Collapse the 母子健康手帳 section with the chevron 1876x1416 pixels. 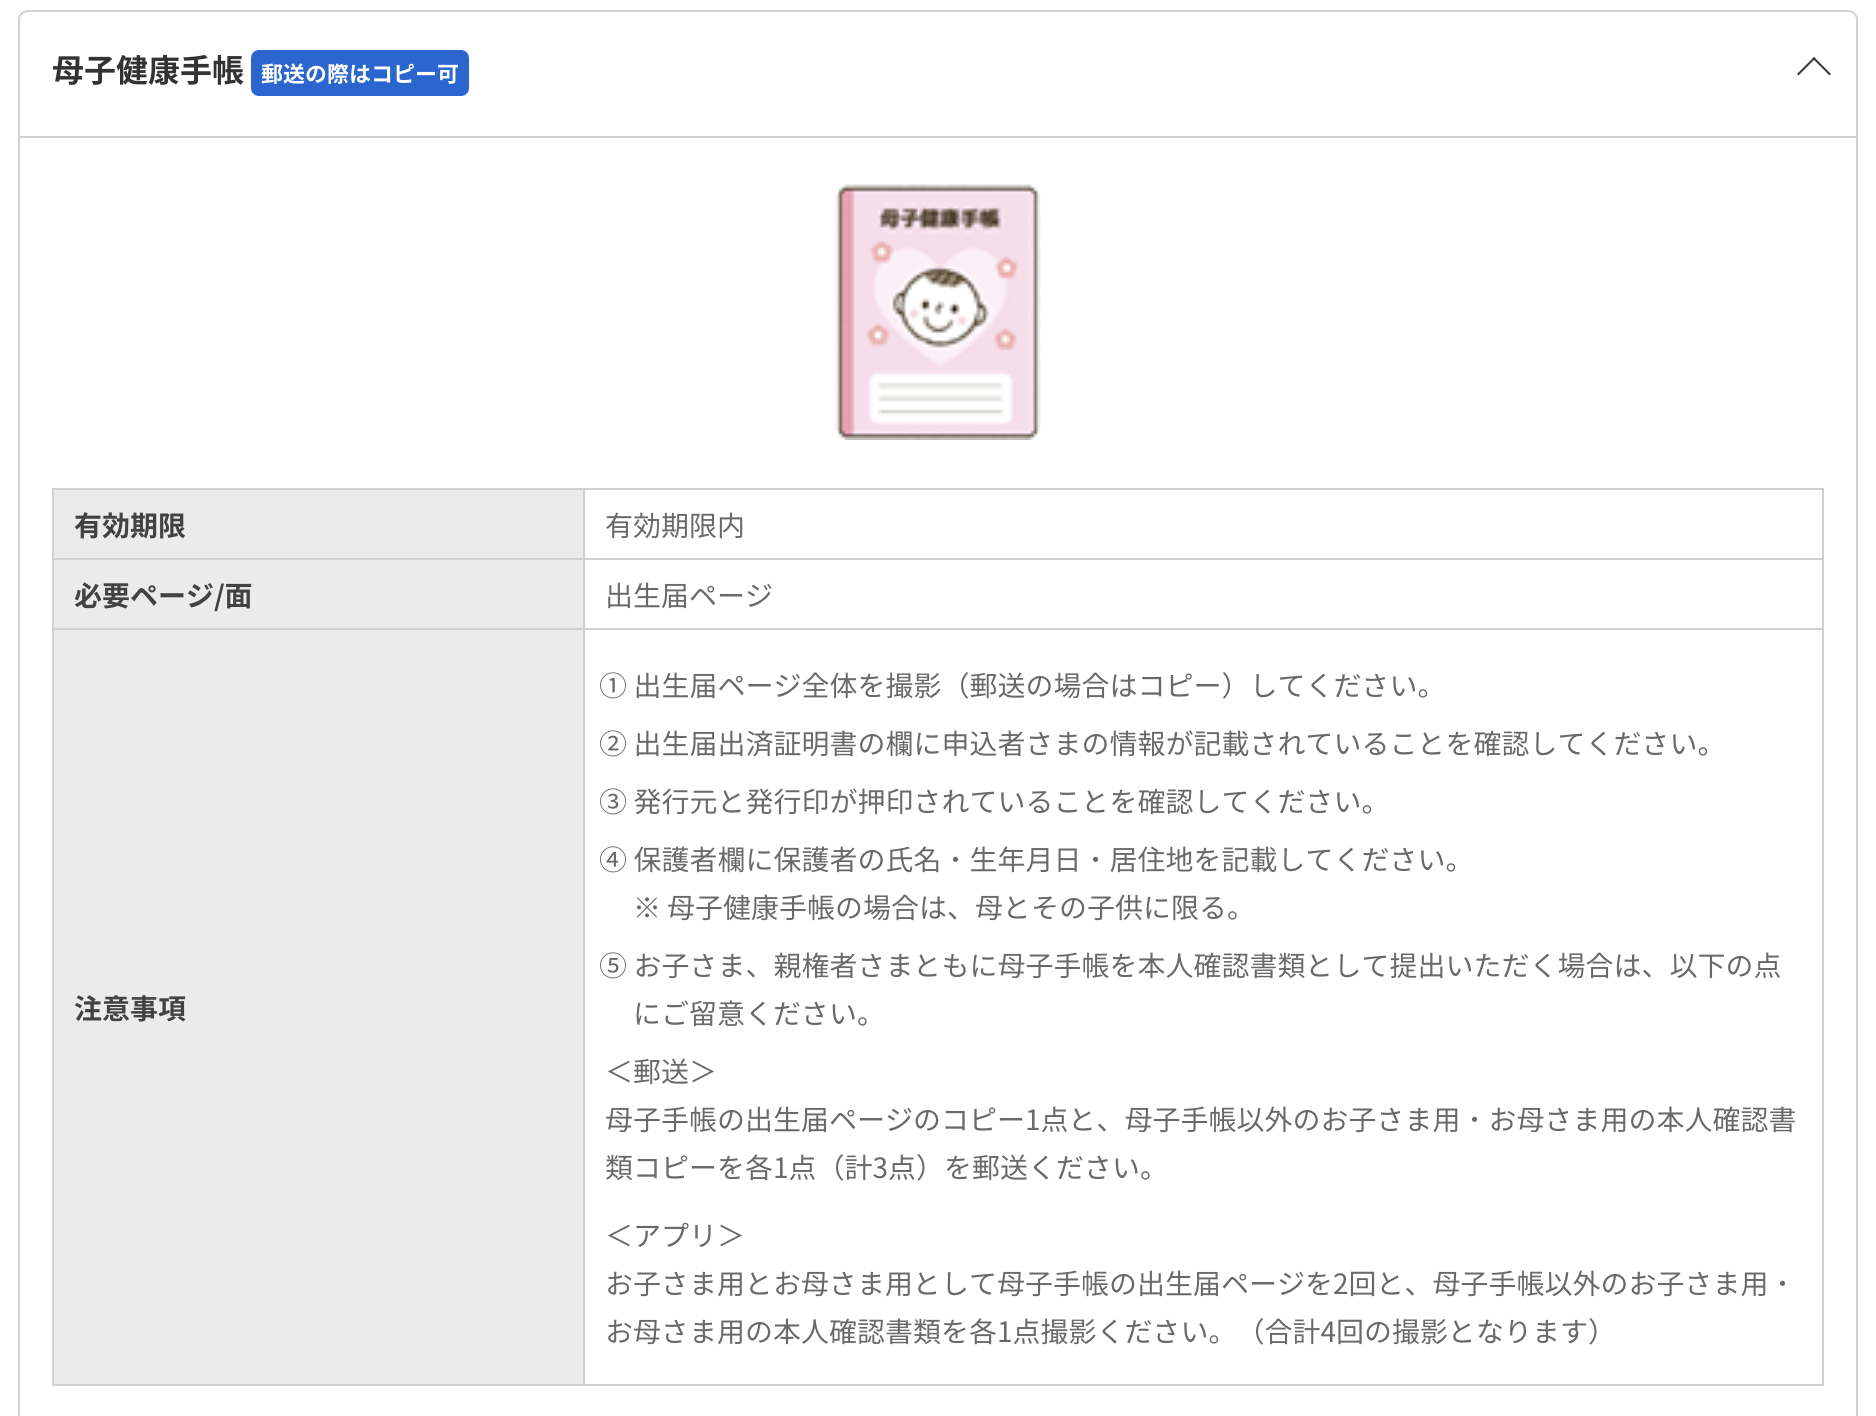tap(1812, 68)
